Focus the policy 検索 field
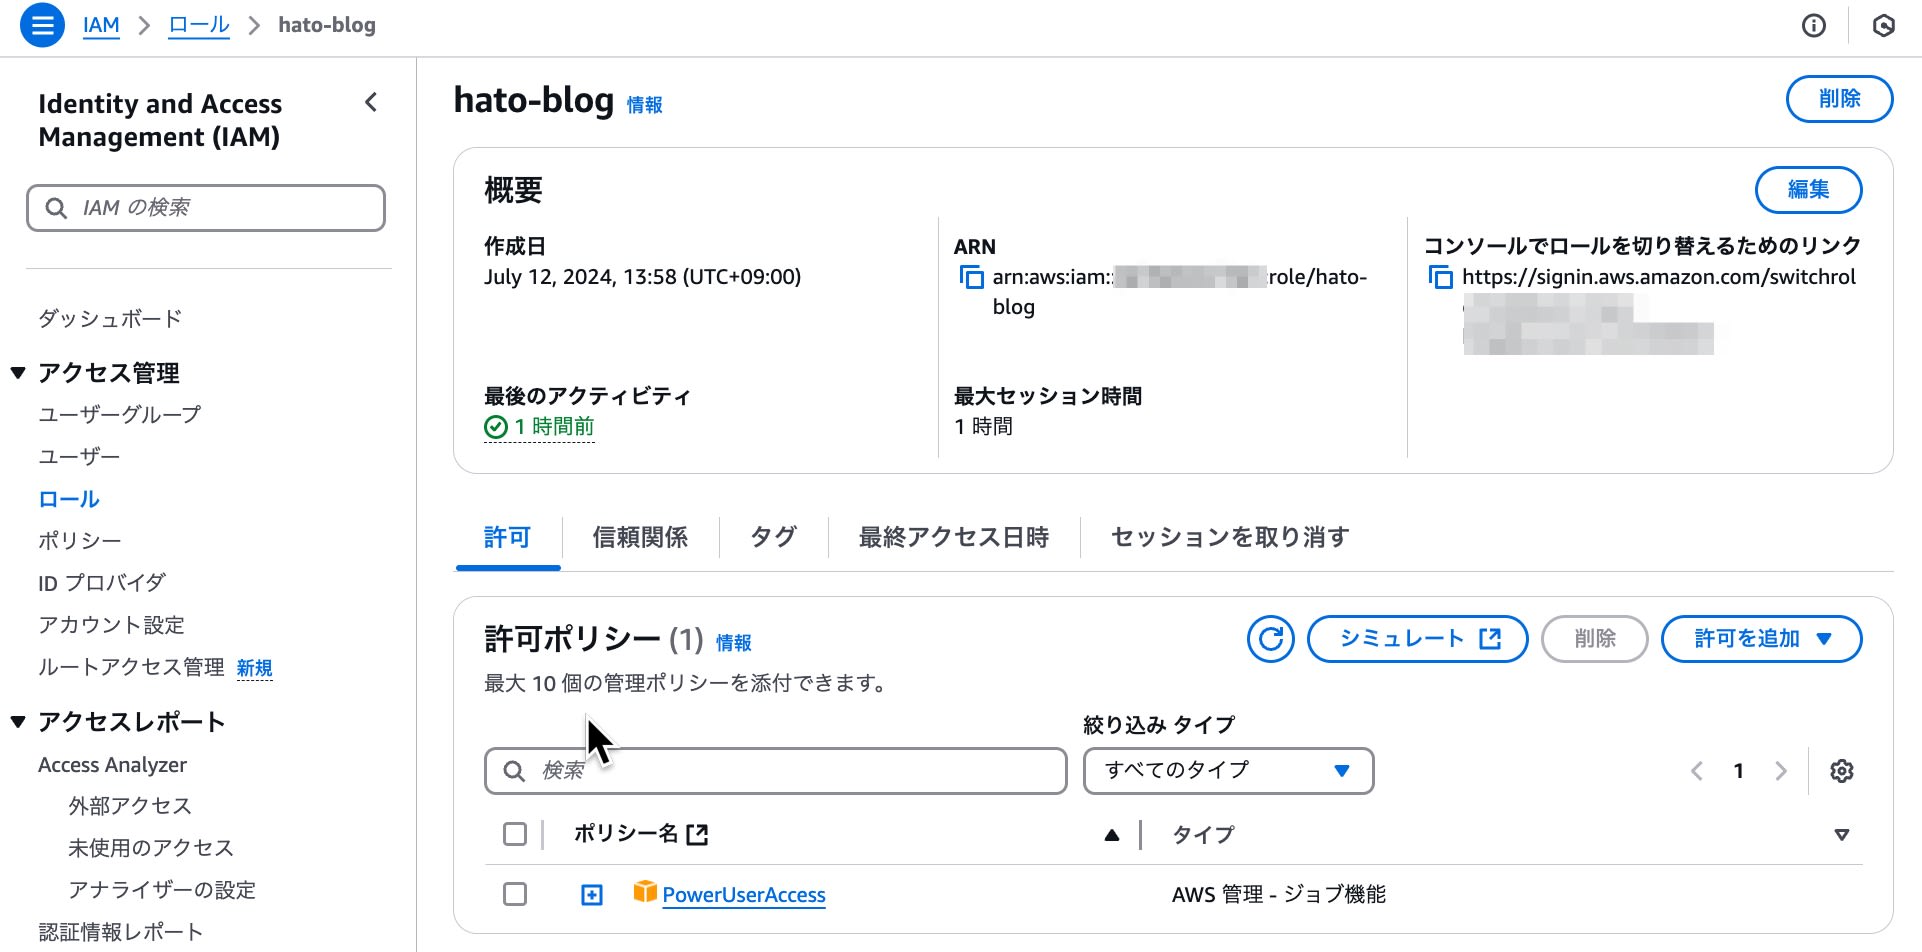Image resolution: width=1922 pixels, height=952 pixels. coord(776,771)
